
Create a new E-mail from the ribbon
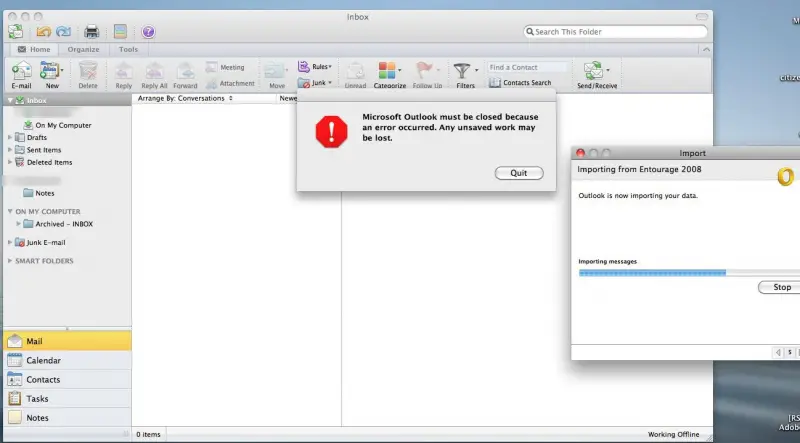click(21, 75)
